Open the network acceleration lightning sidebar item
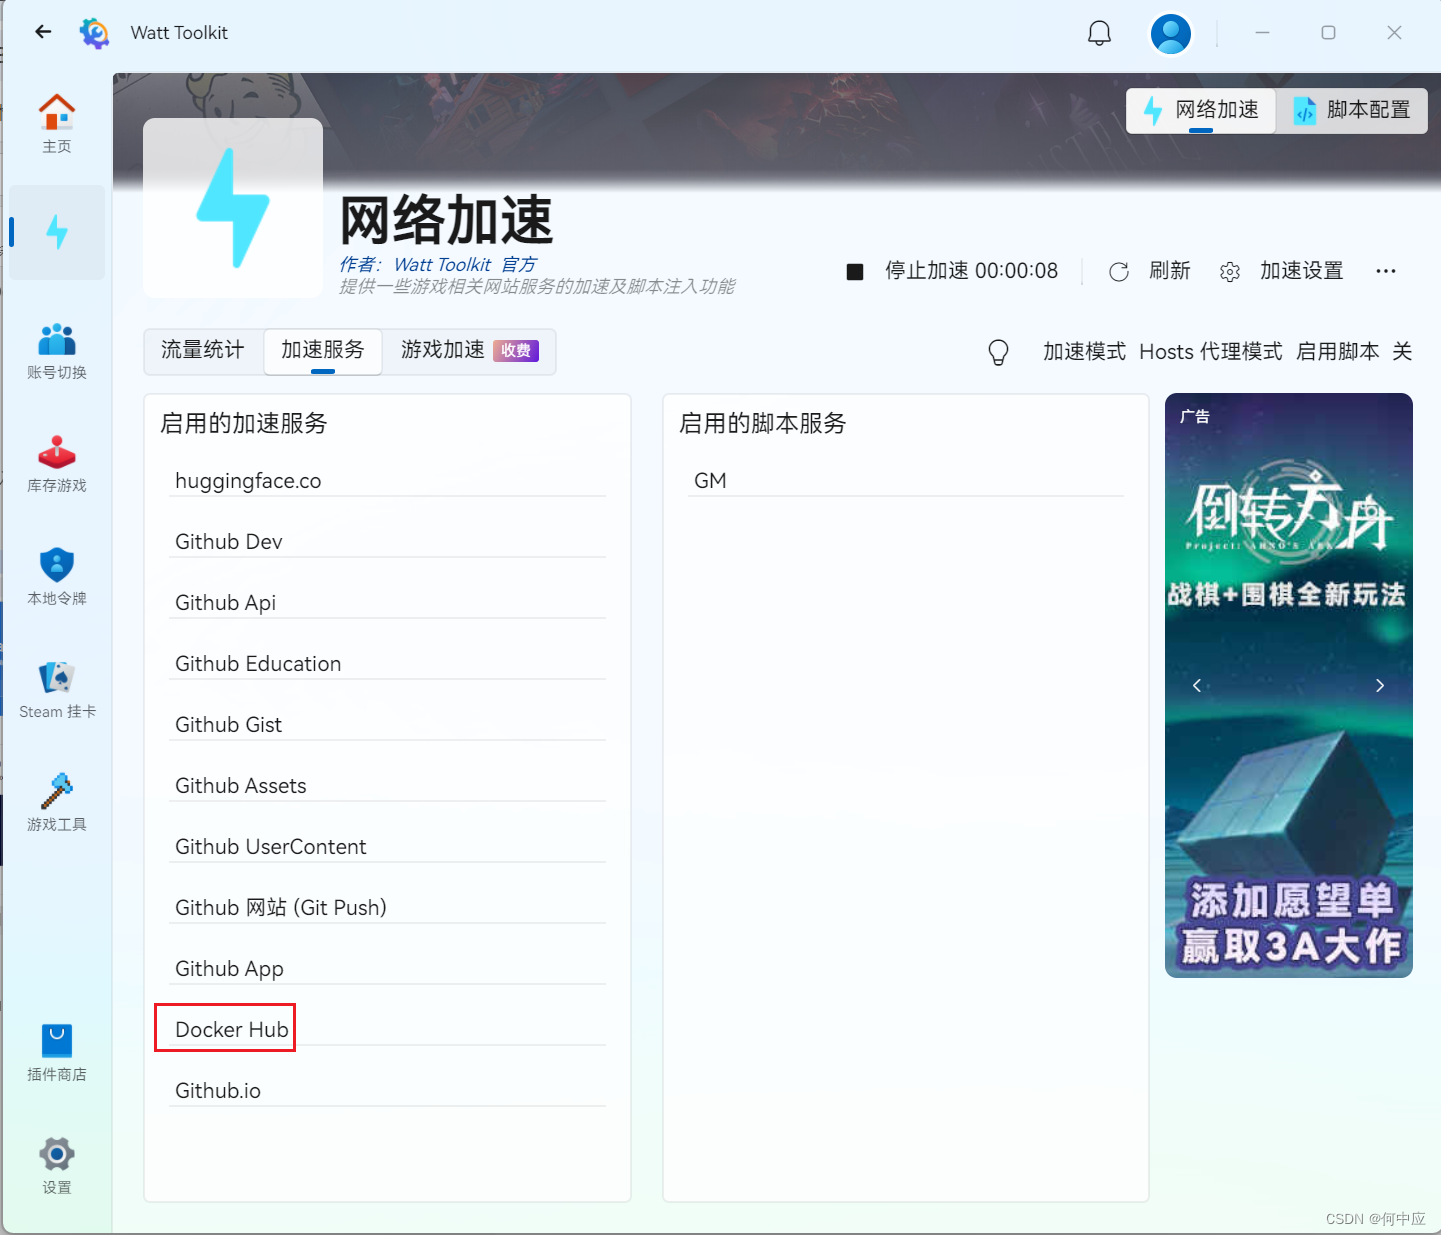 coord(57,232)
